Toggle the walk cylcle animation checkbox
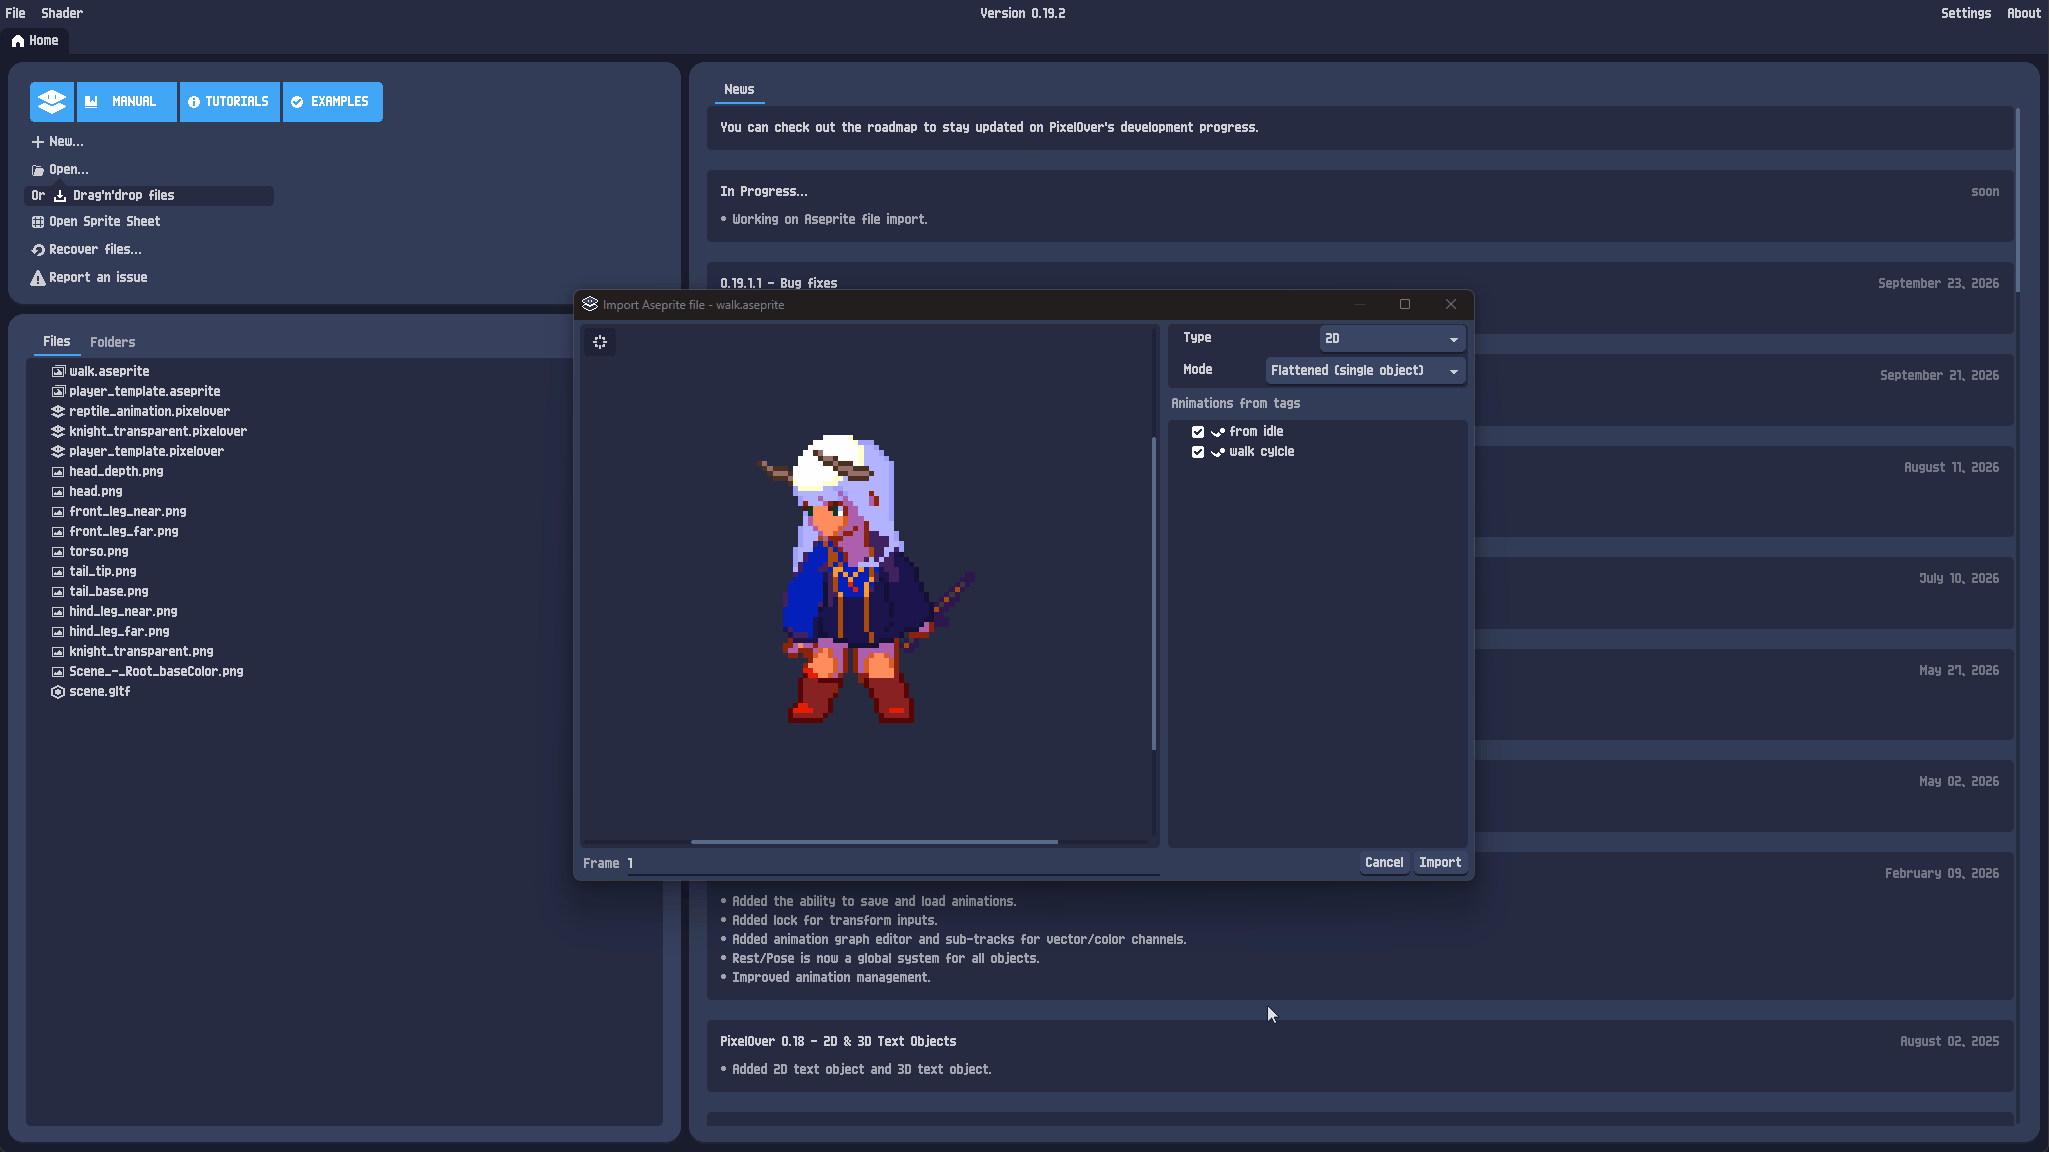Screen dimensions: 2049x1152 [1198, 452]
